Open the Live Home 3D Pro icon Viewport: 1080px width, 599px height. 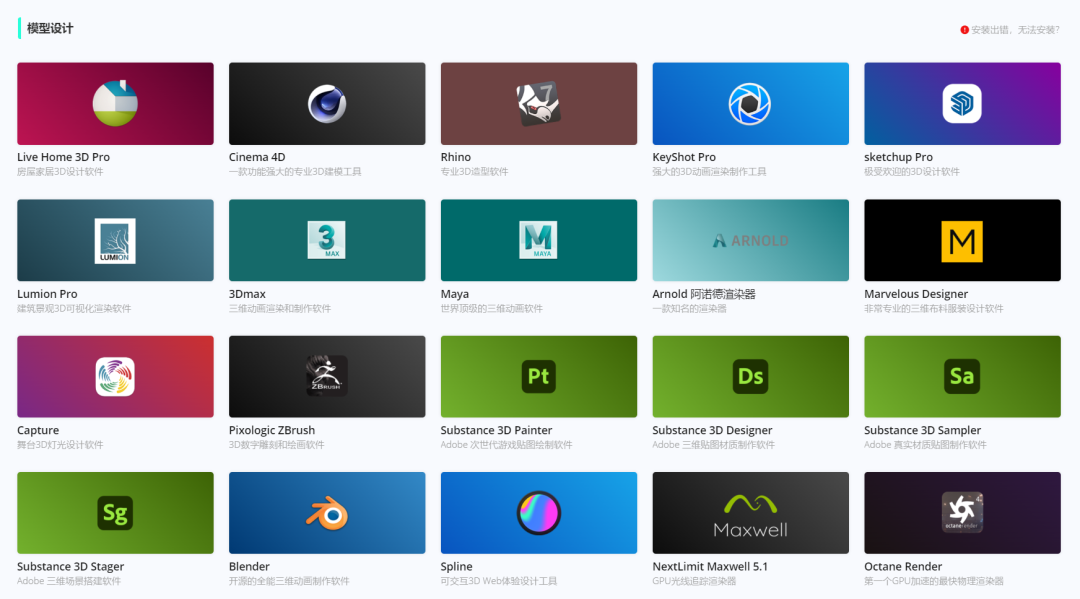click(115, 104)
